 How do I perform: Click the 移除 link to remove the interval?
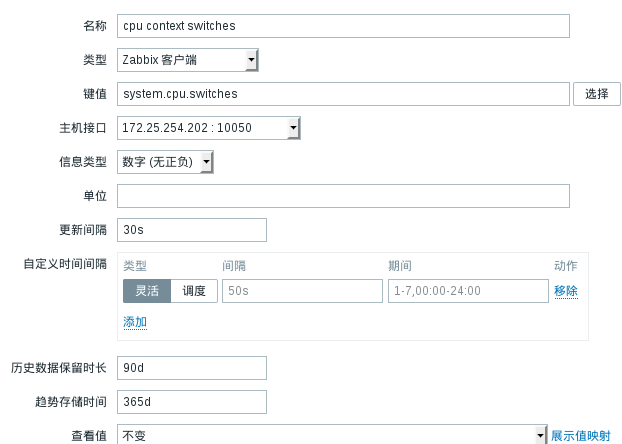566,291
